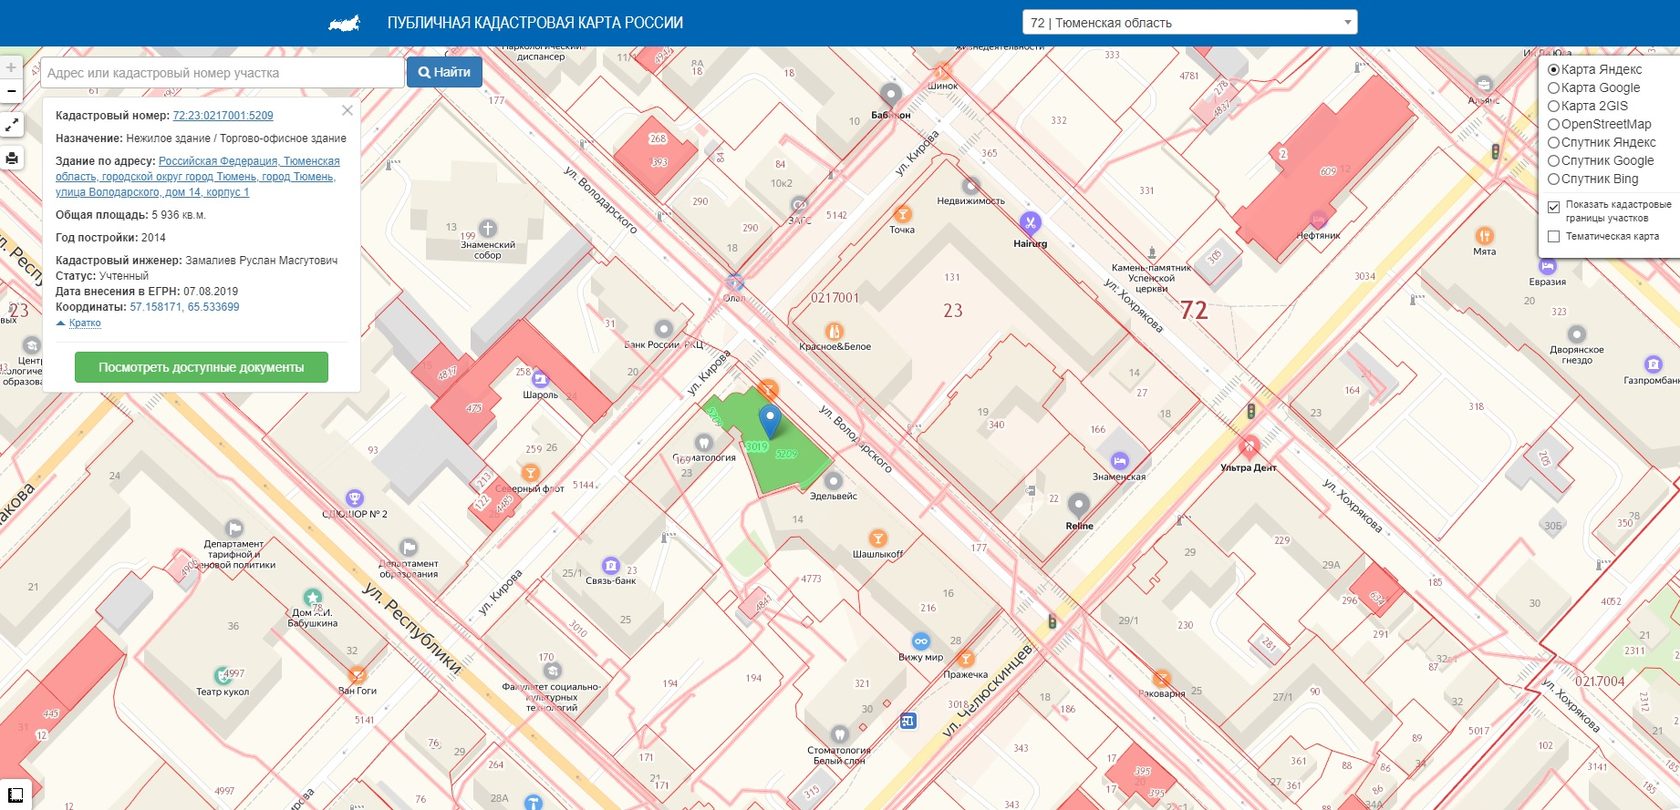
Task: Zoom in with the plus button
Action: coord(11,68)
